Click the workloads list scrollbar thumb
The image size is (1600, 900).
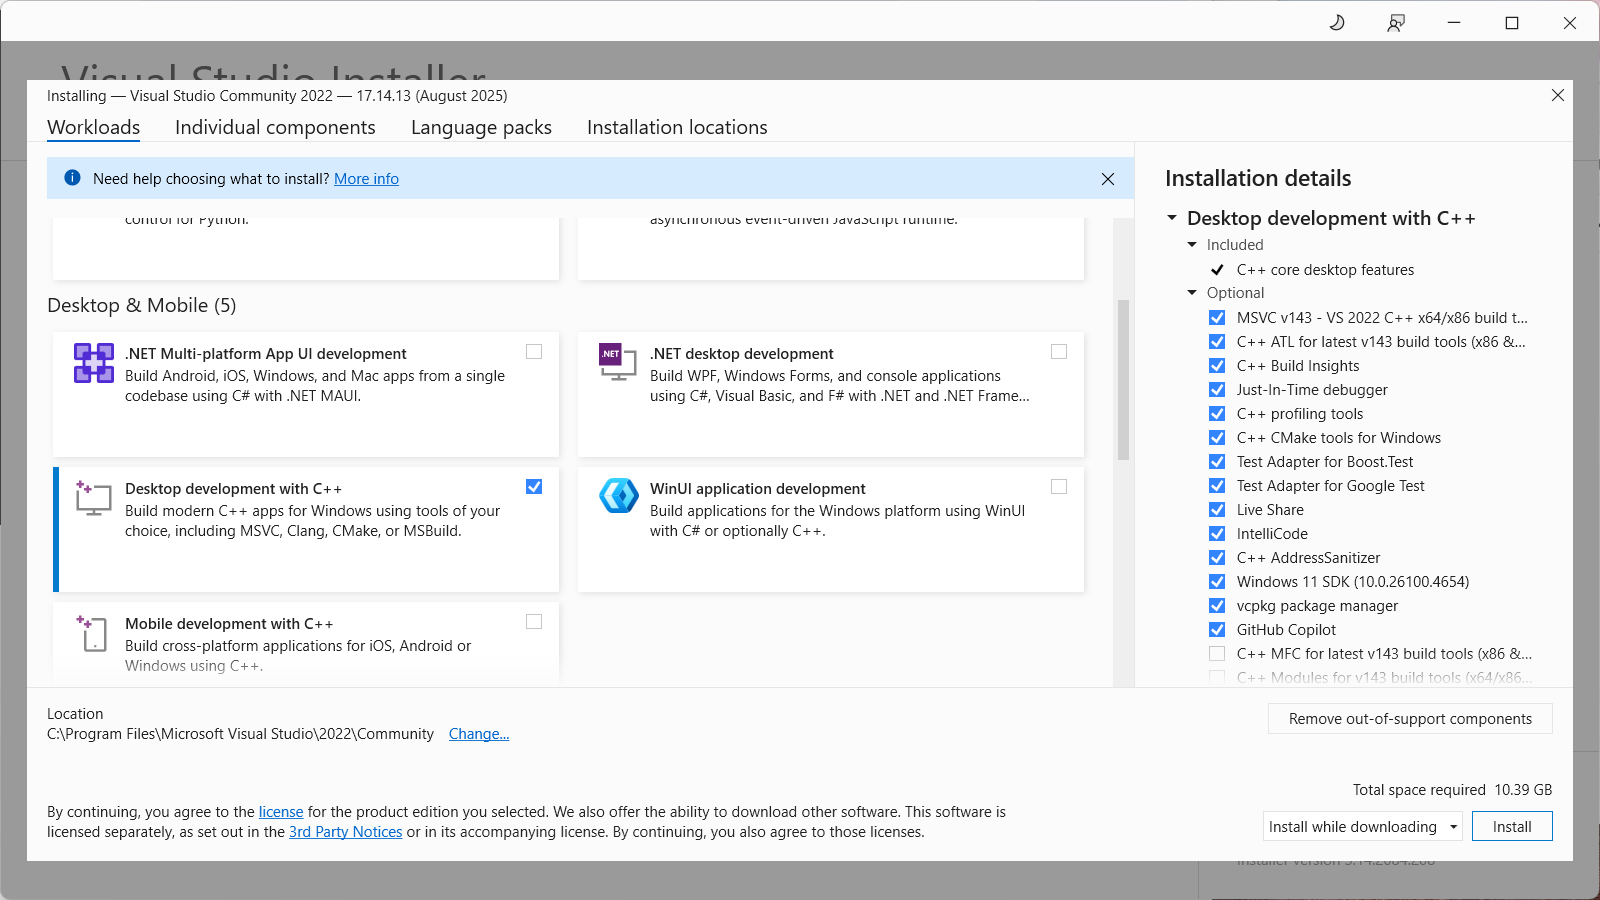(x=1123, y=380)
